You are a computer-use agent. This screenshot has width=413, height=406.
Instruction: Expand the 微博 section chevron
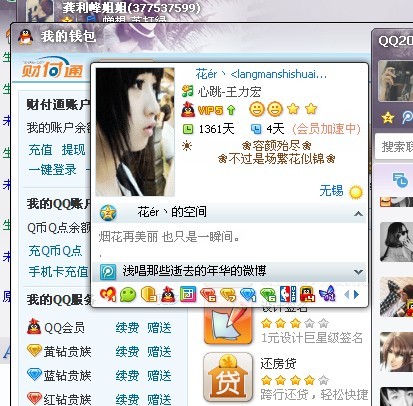[x=358, y=272]
